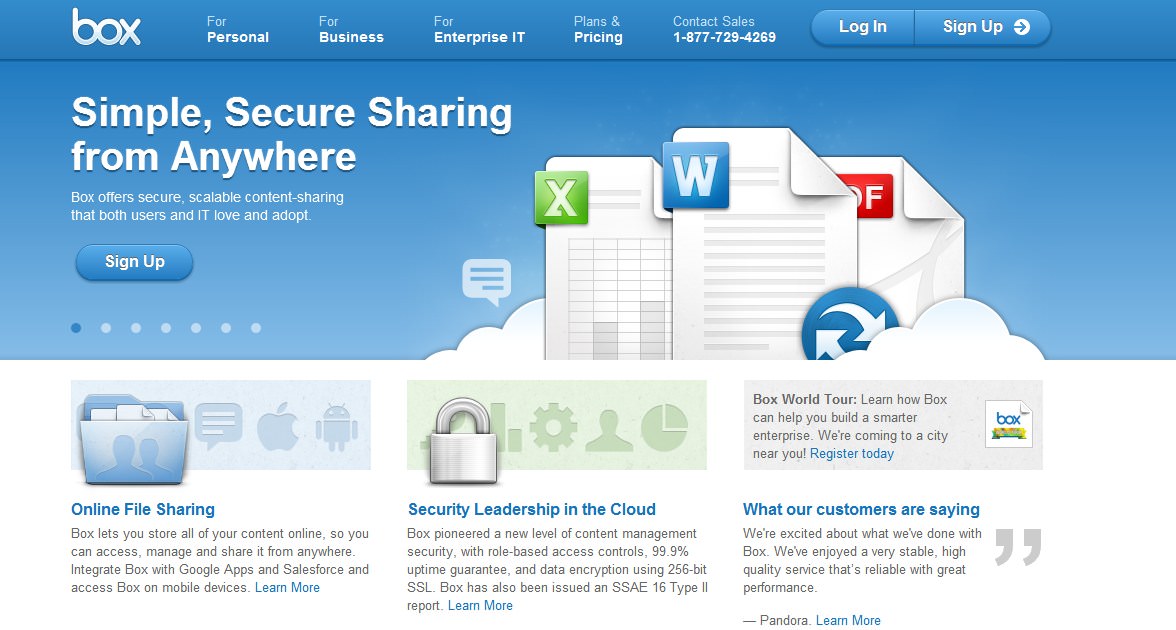Click the Box logo in header
Viewport: 1176px width, 630px height.
106,27
